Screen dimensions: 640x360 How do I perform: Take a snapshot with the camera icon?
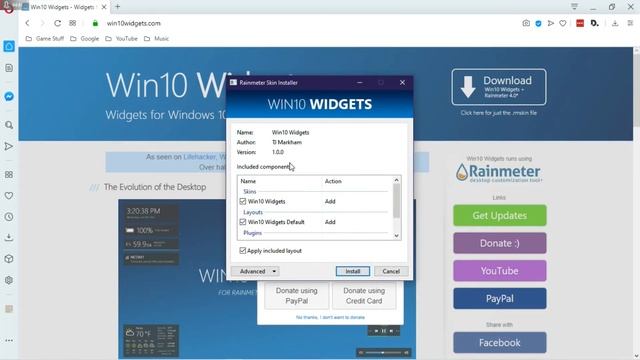pyautogui.click(x=526, y=23)
